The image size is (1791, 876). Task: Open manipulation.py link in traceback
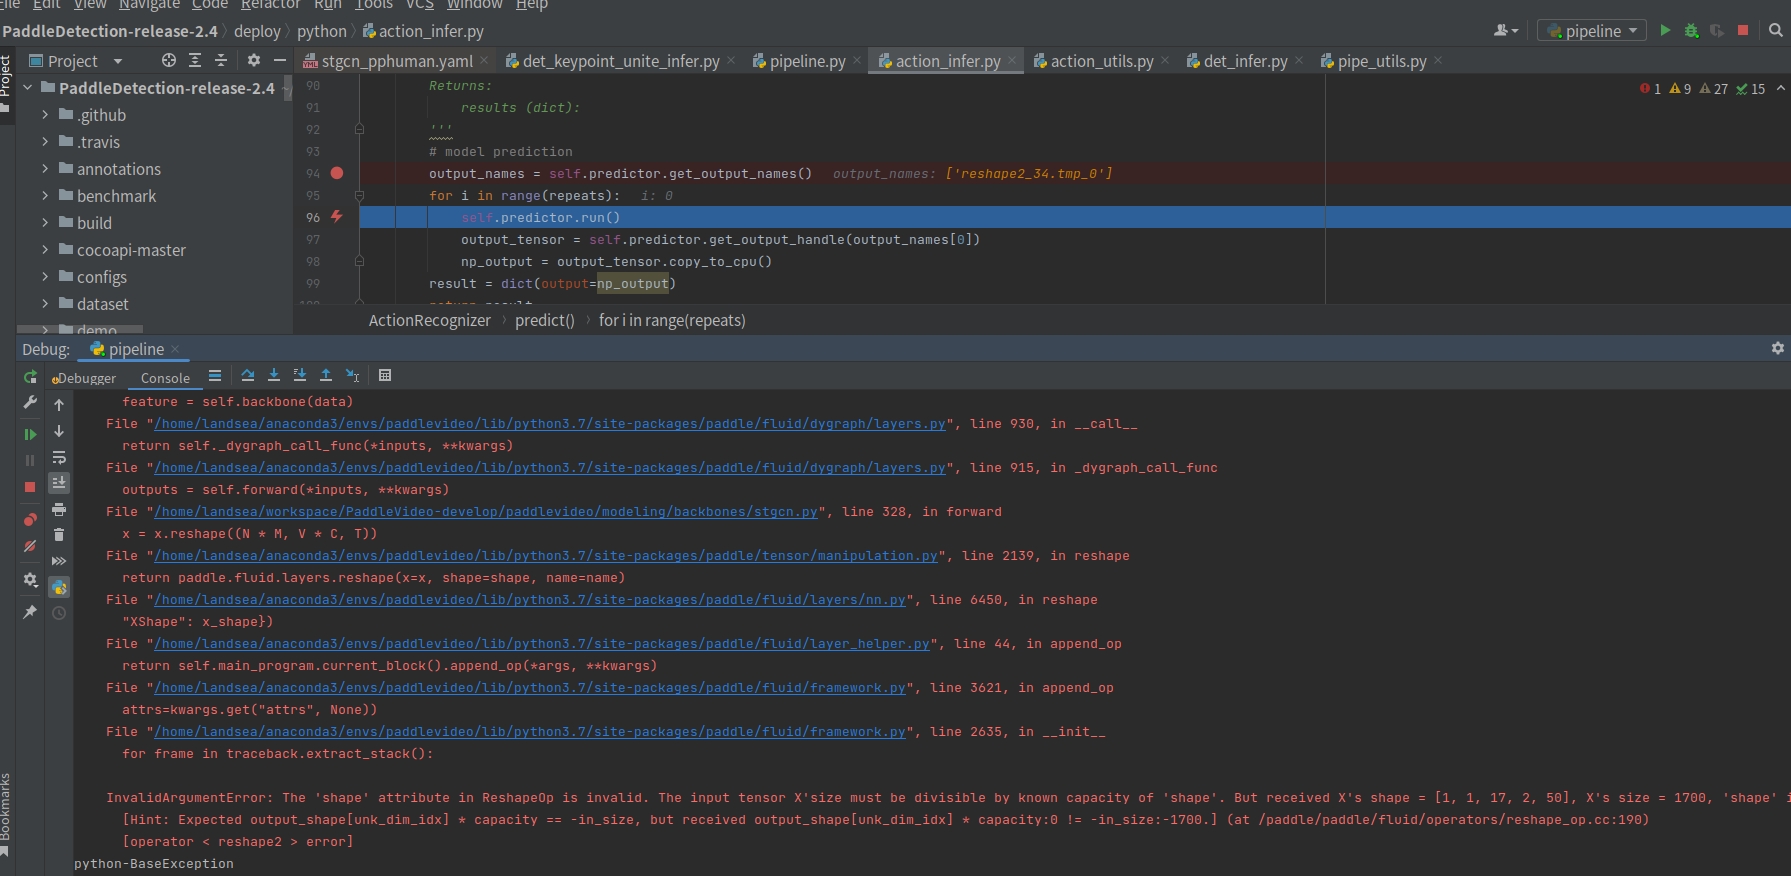(x=546, y=556)
